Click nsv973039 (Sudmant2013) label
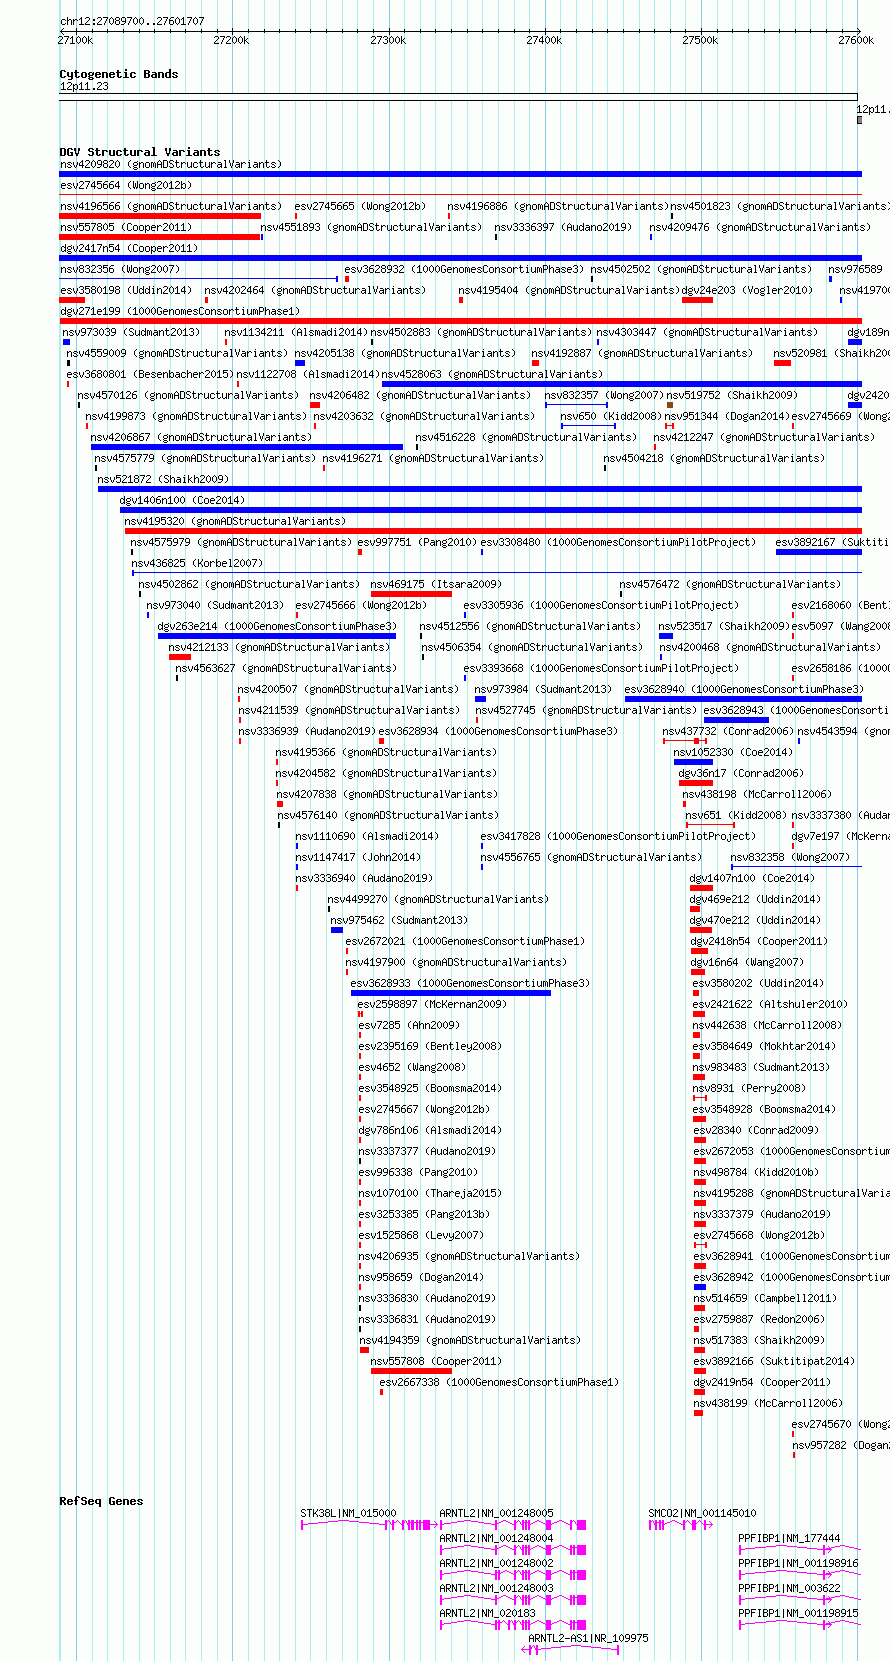Image resolution: width=890 pixels, height=1661 pixels. click(131, 332)
